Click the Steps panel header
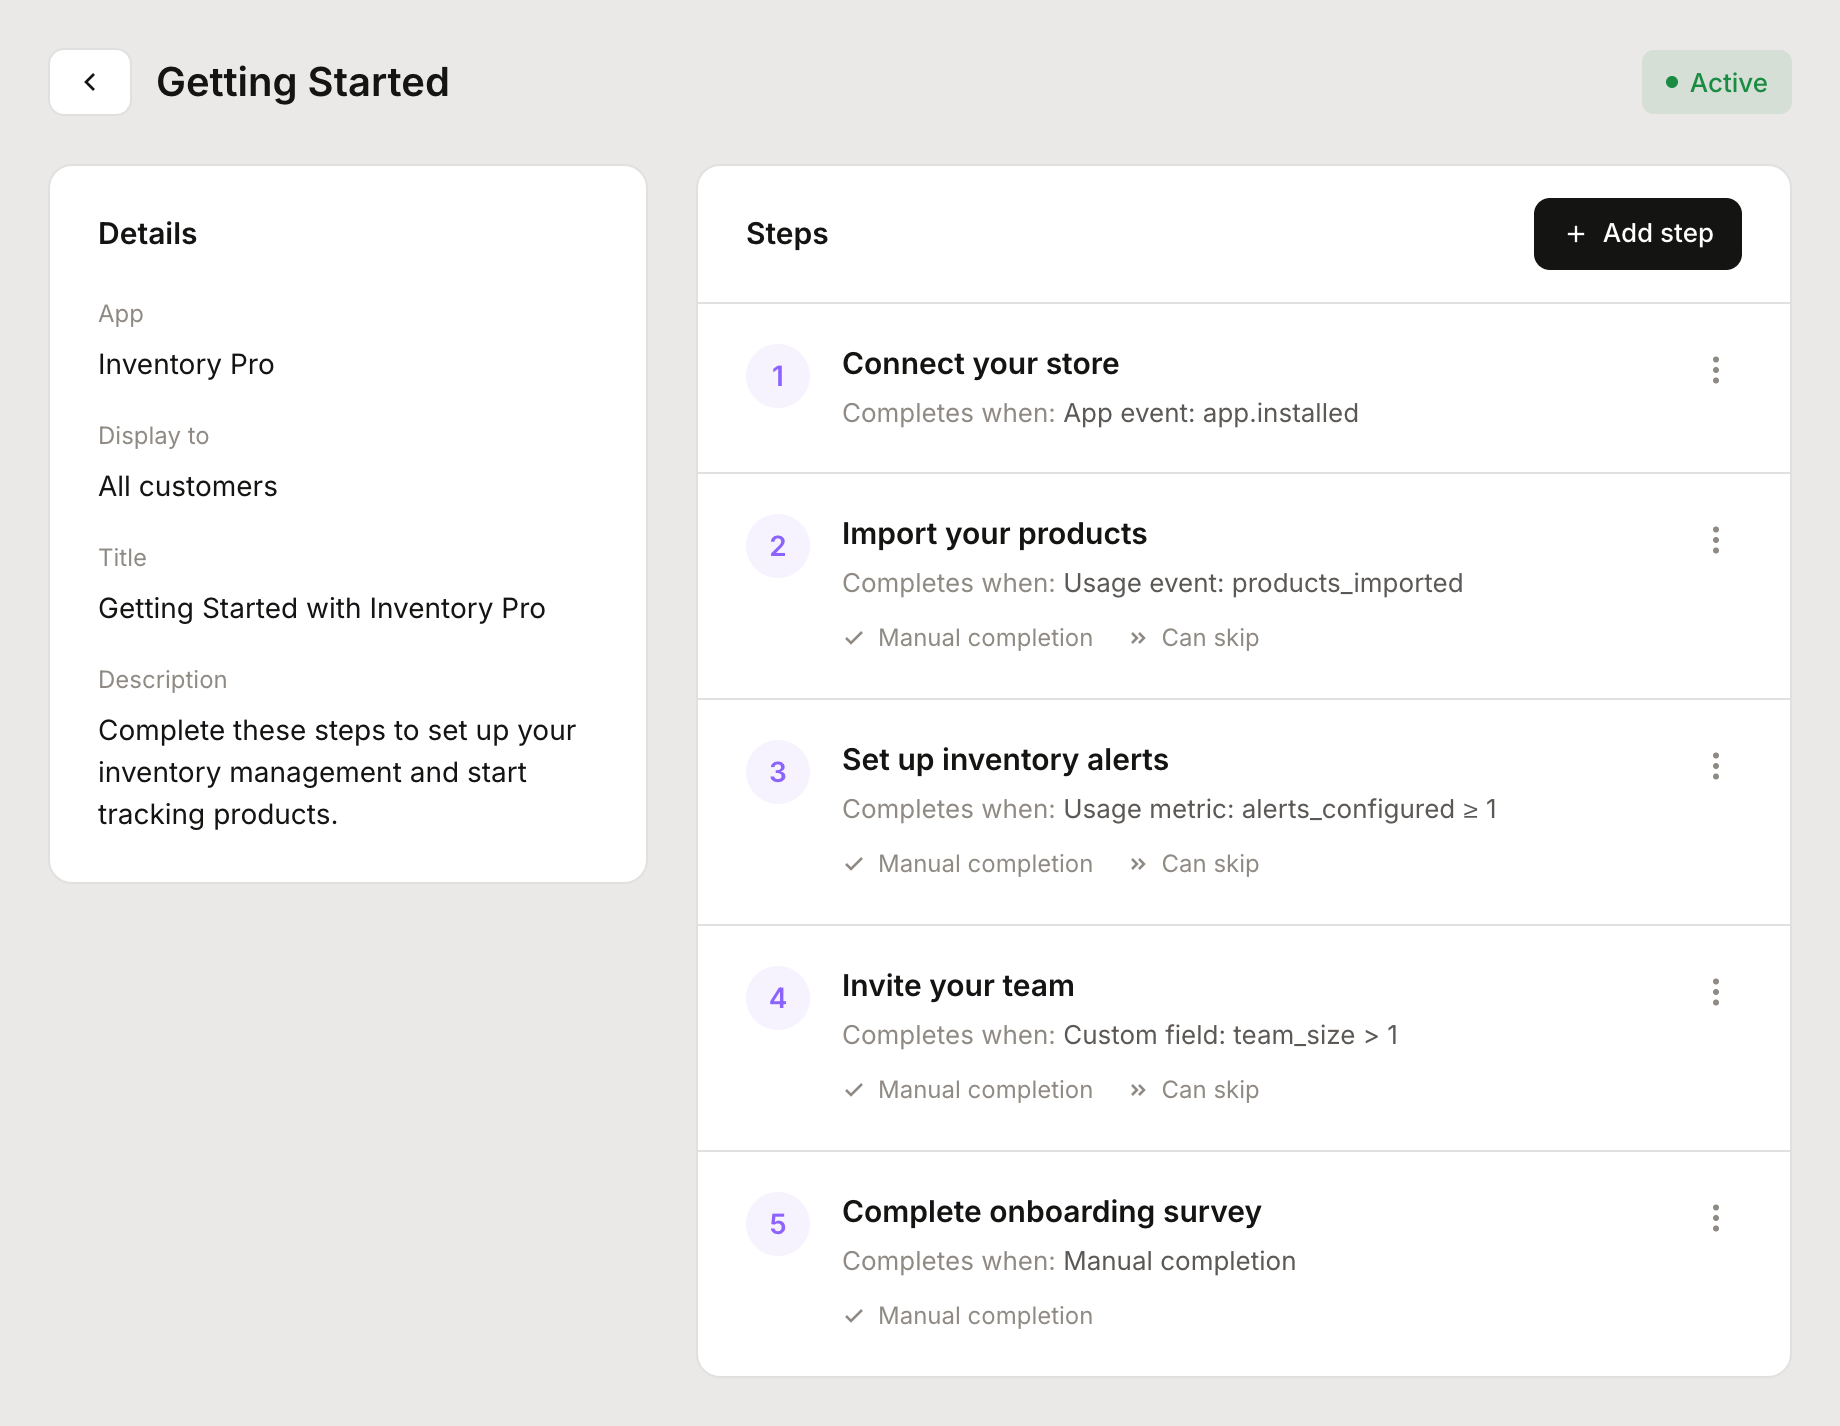 point(786,233)
